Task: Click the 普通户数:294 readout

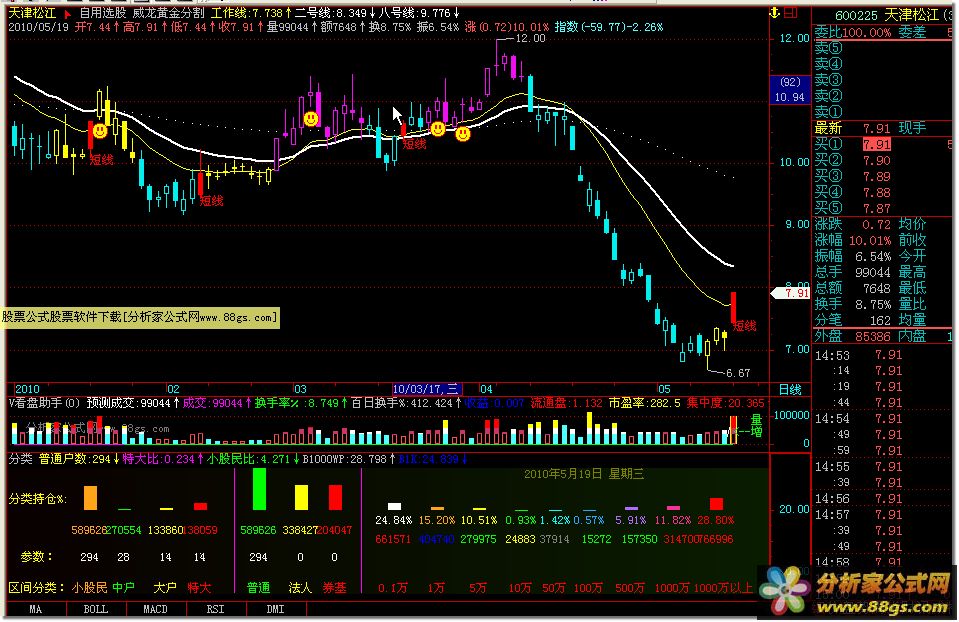Action: pos(79,459)
